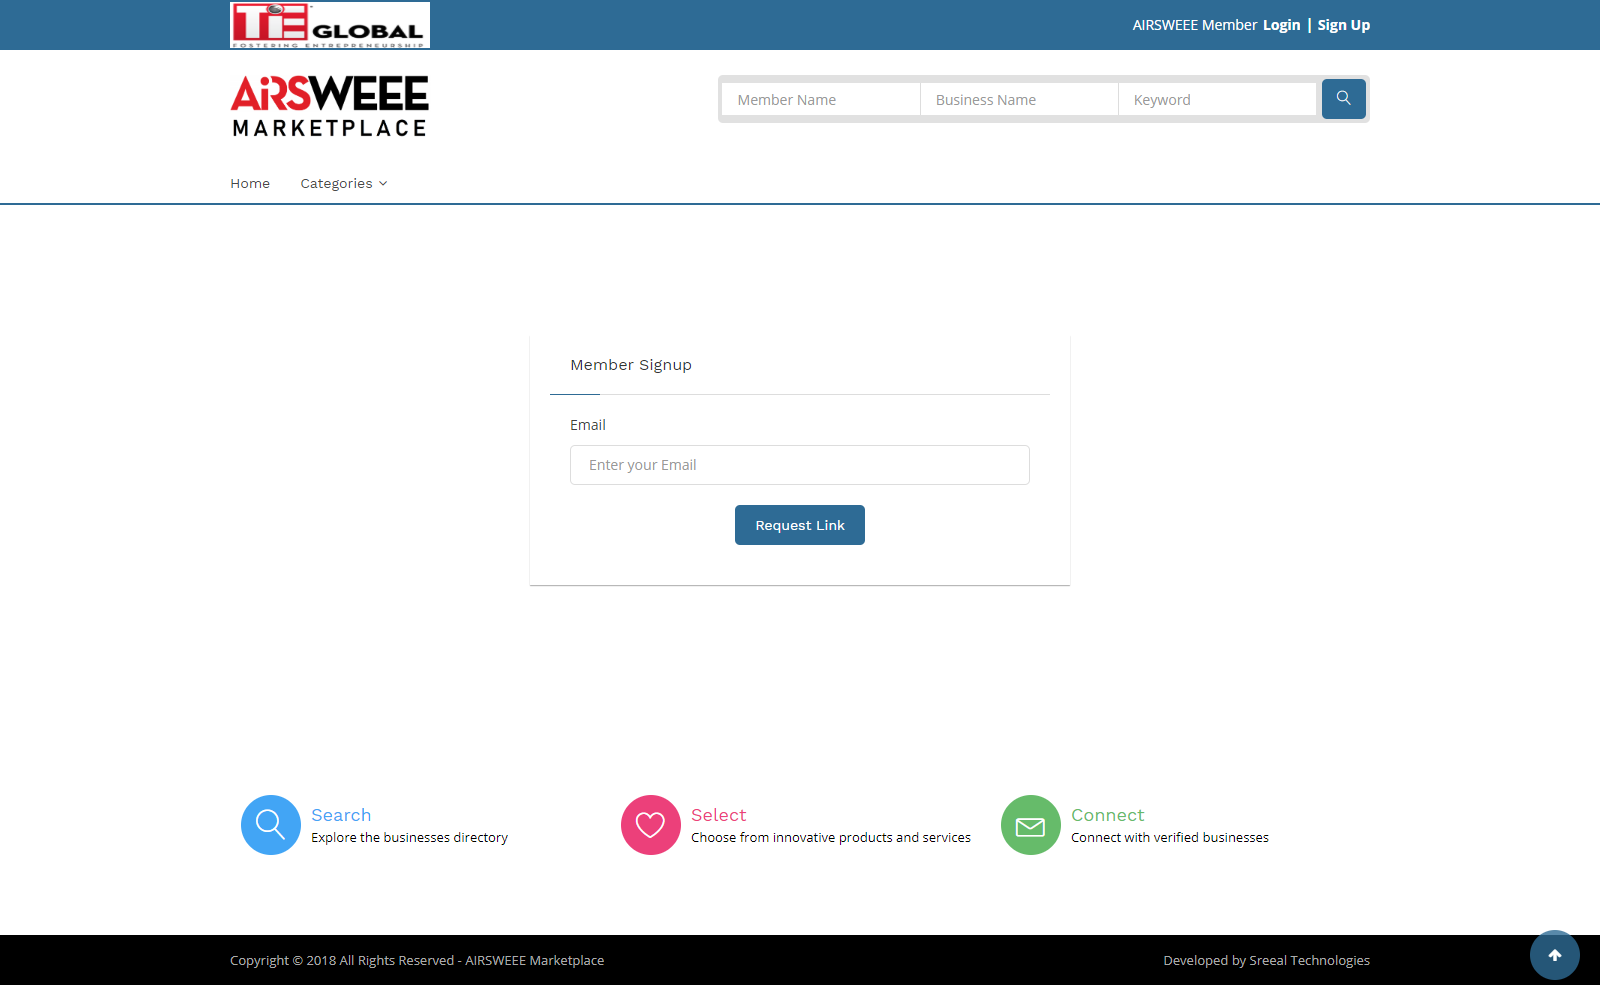
Task: Click the Connect heading text
Action: pos(1107,815)
